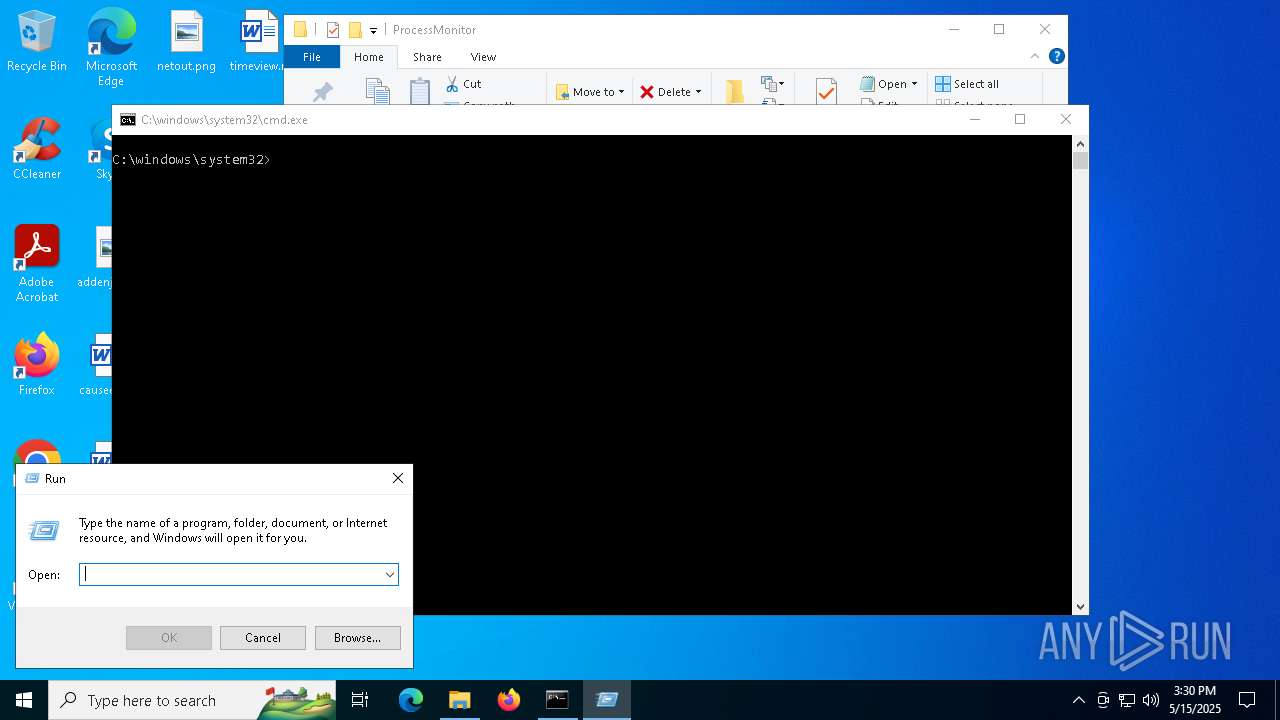
Task: Open the network icon in system tray
Action: [1127, 700]
